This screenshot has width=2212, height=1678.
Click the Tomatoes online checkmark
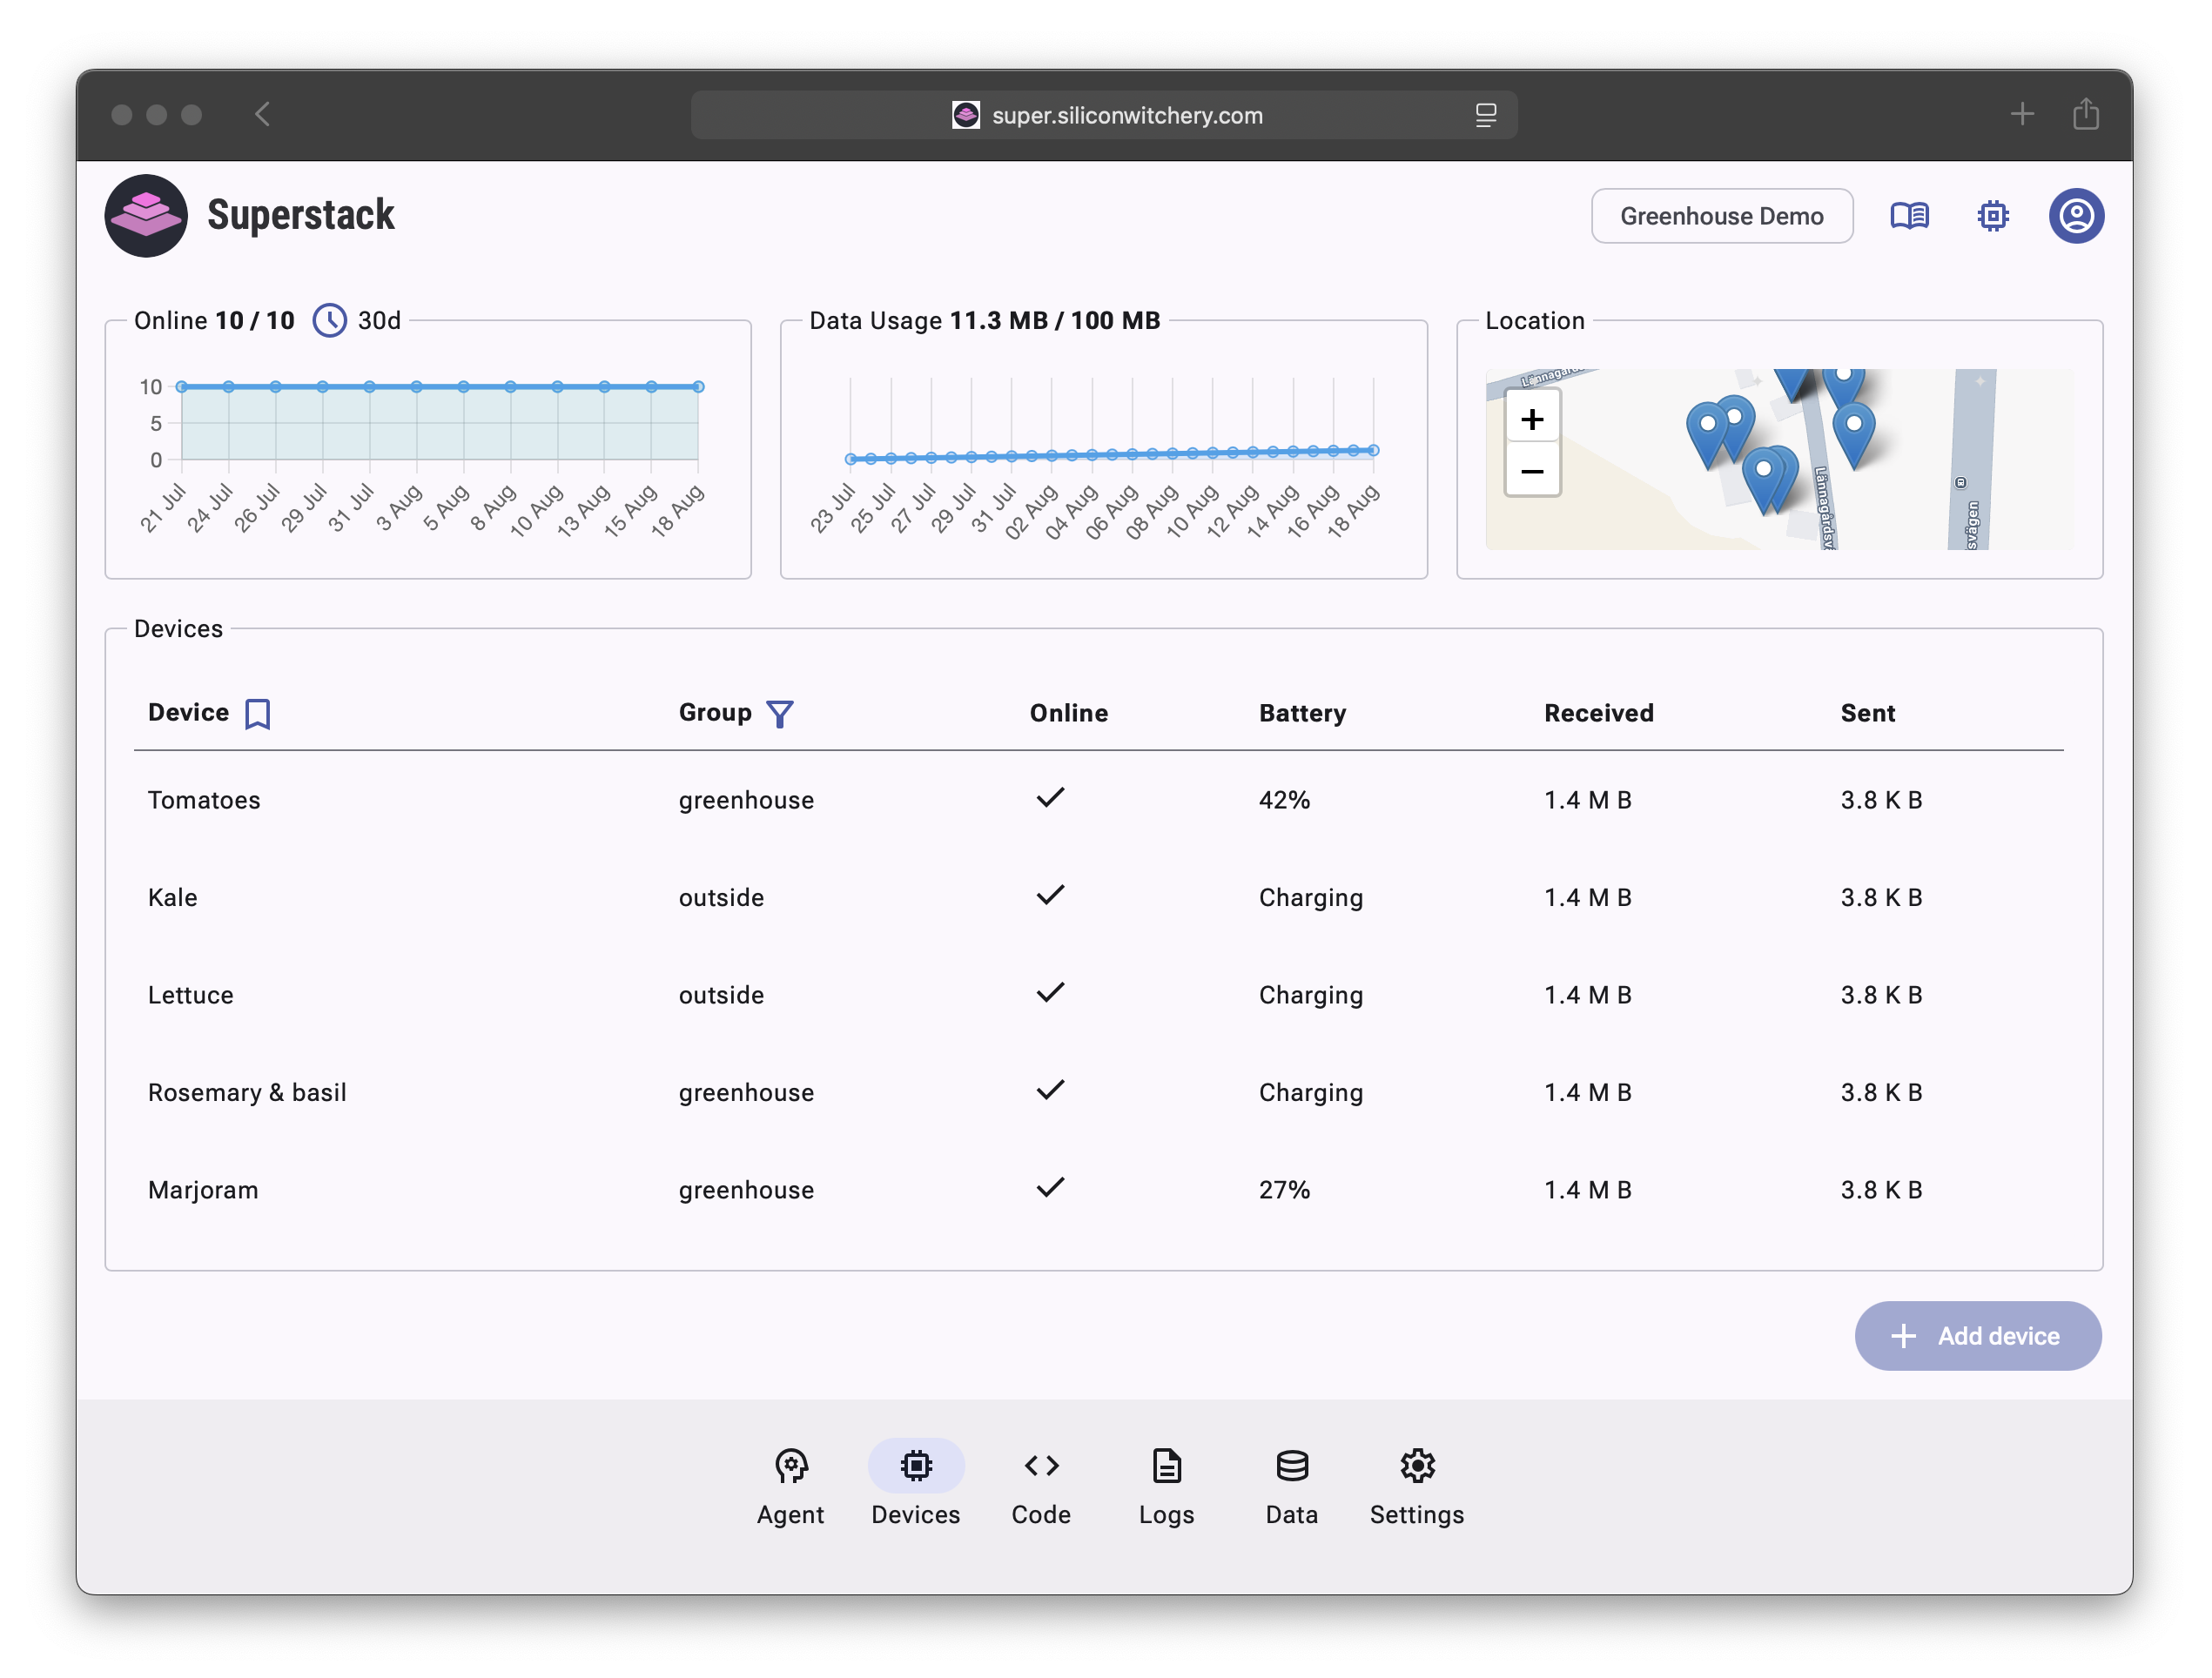[x=1050, y=797]
